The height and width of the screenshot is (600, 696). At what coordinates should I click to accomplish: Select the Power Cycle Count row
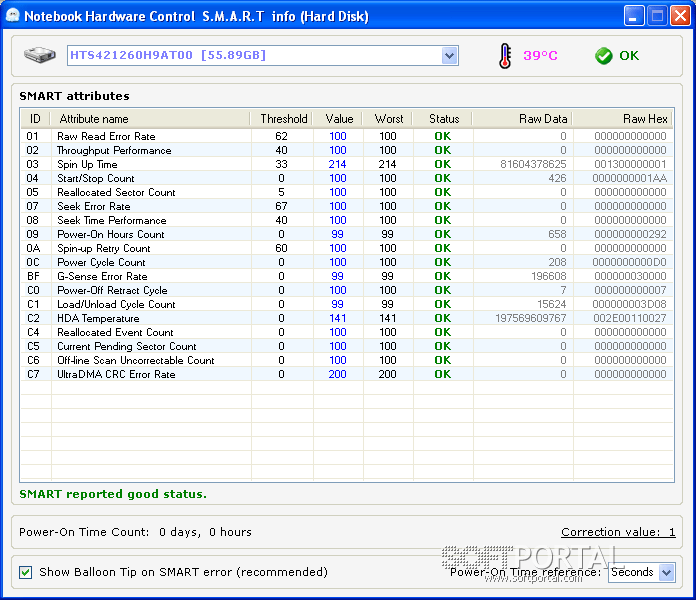pos(347,262)
